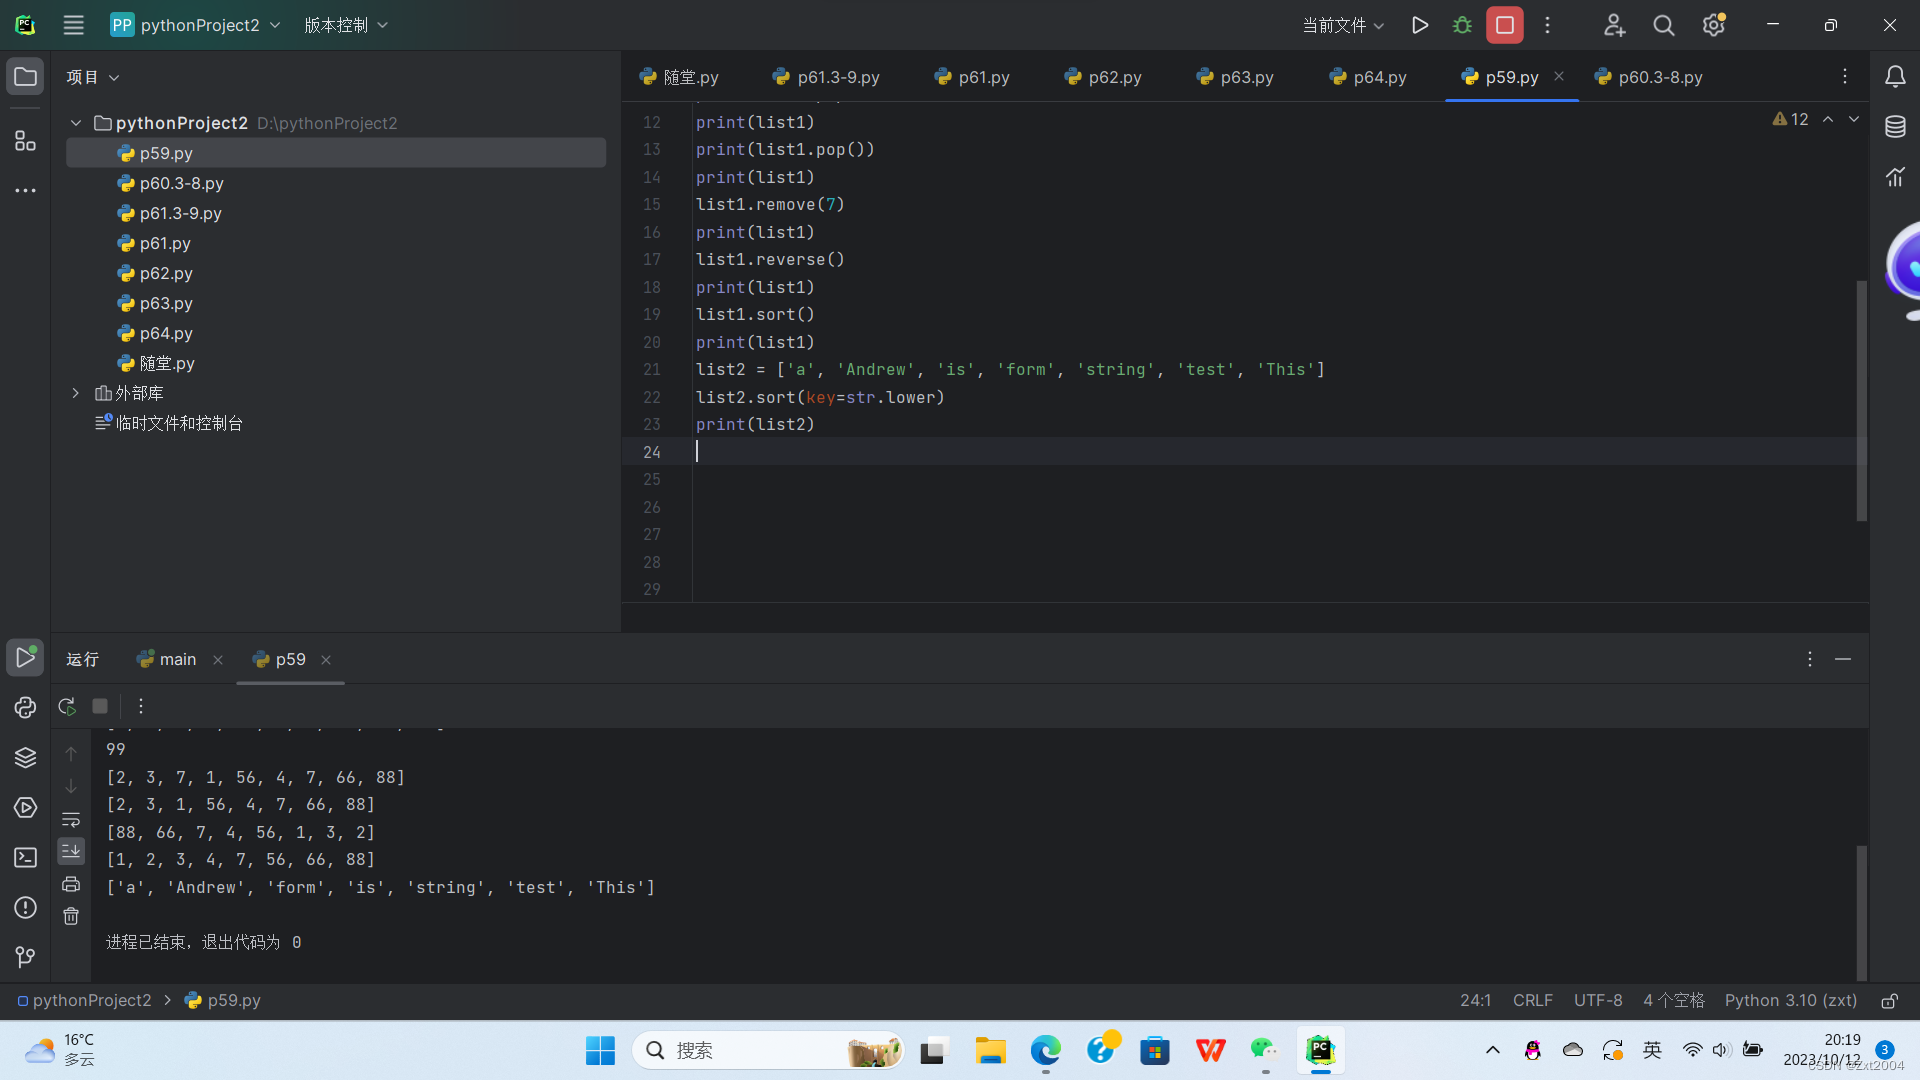
Task: Open the 当前文件 run configuration dropdown
Action: pyautogui.click(x=1343, y=25)
